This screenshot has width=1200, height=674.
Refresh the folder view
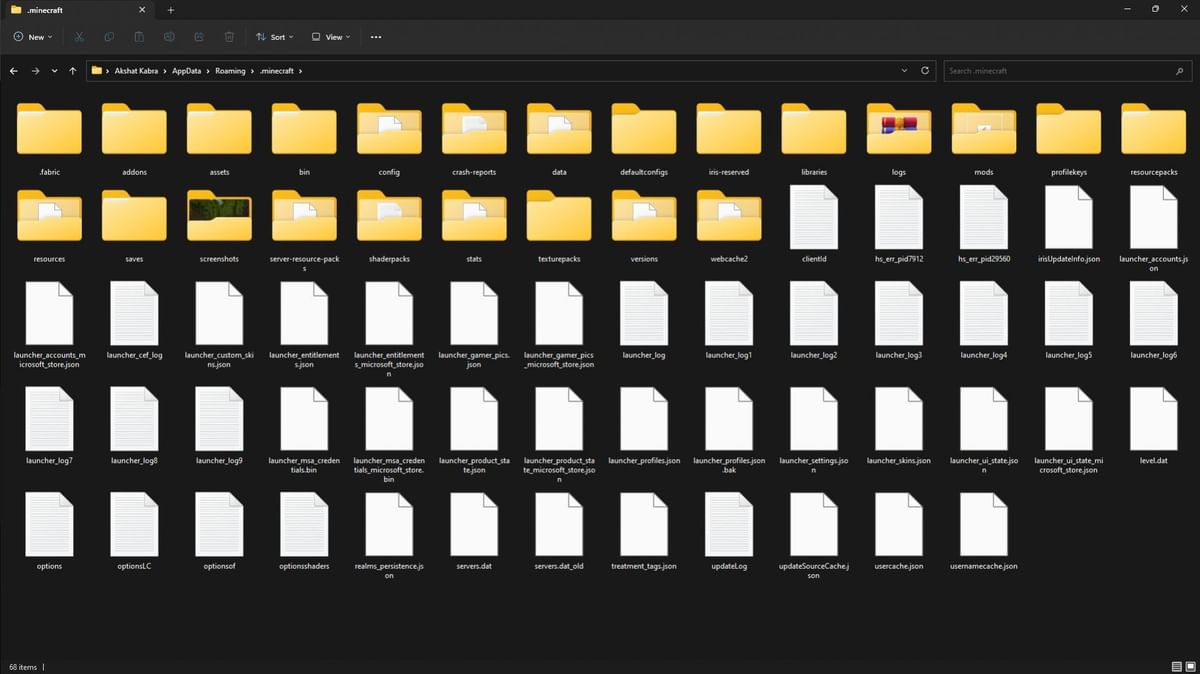(x=926, y=70)
